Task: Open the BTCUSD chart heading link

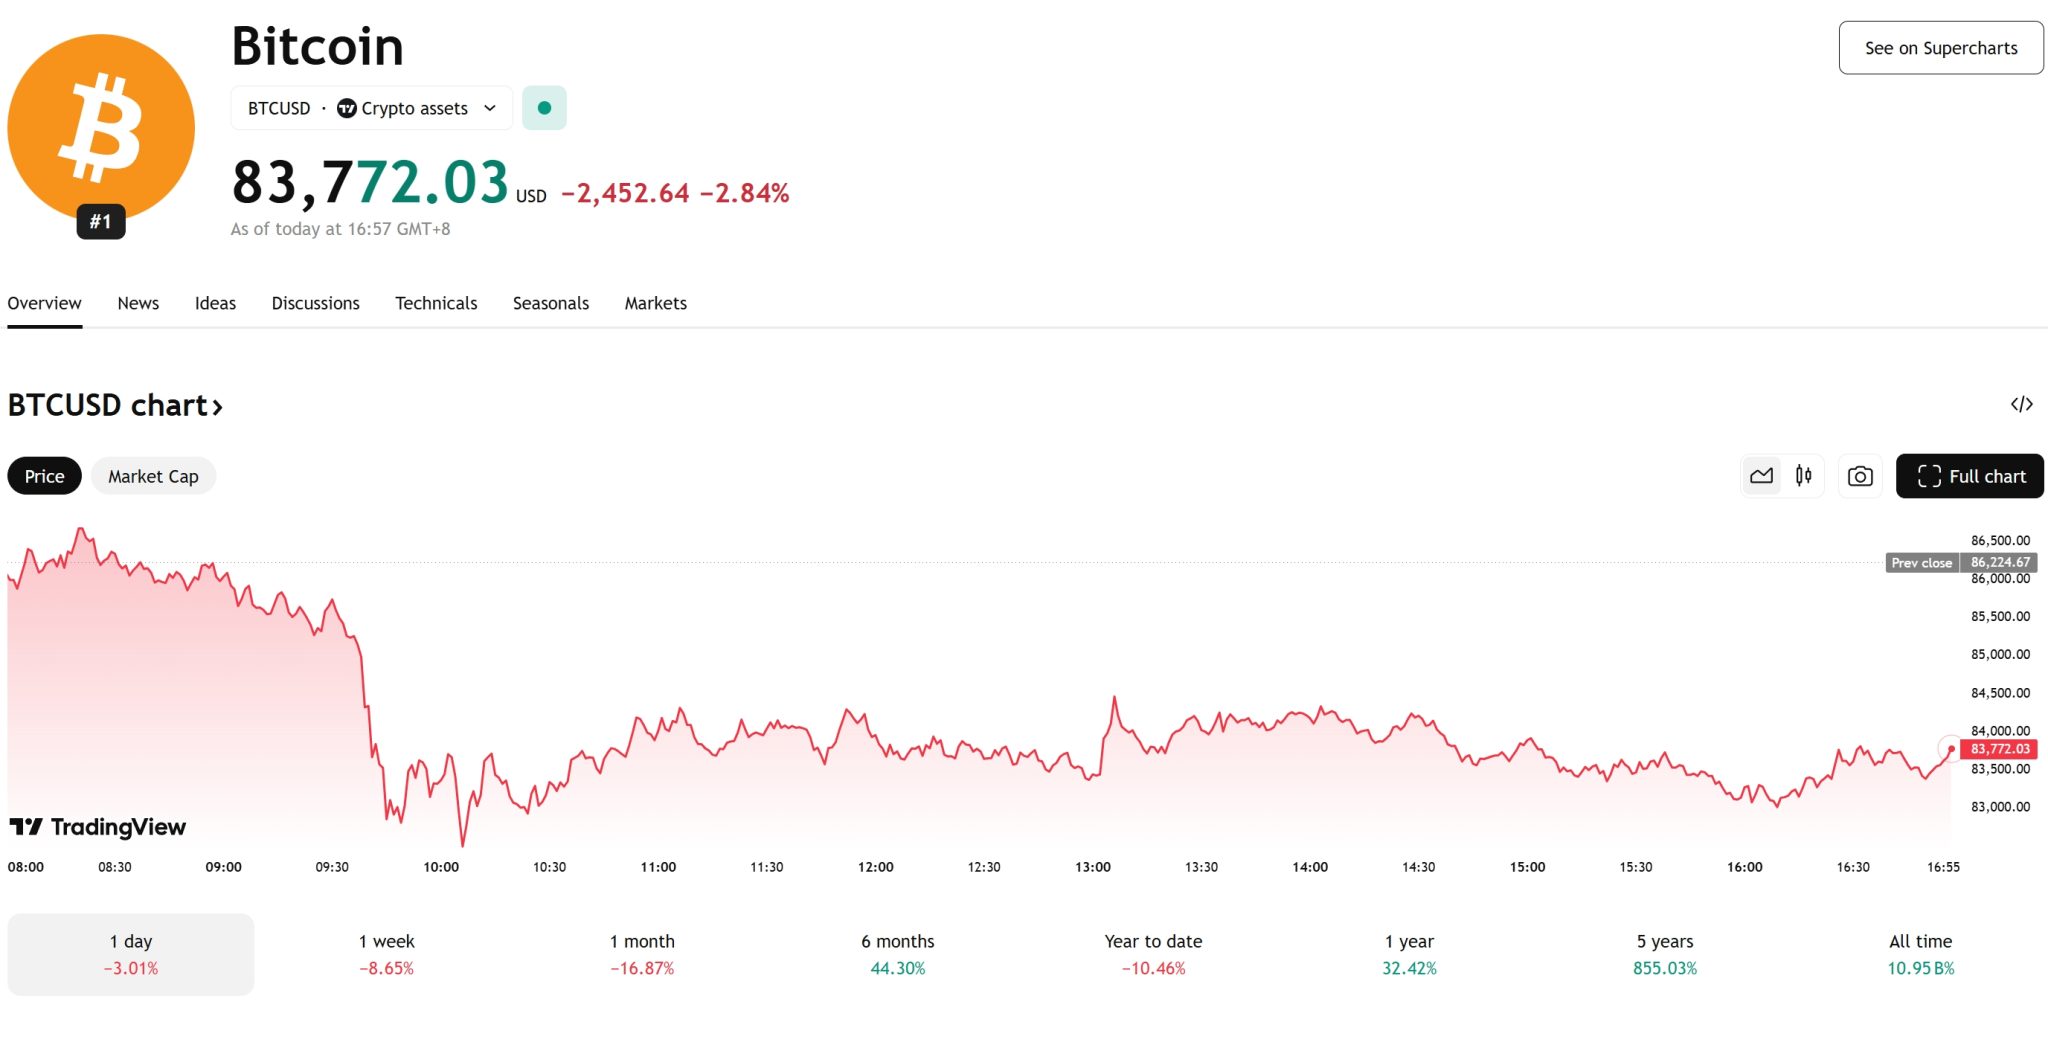Action: click(x=115, y=405)
